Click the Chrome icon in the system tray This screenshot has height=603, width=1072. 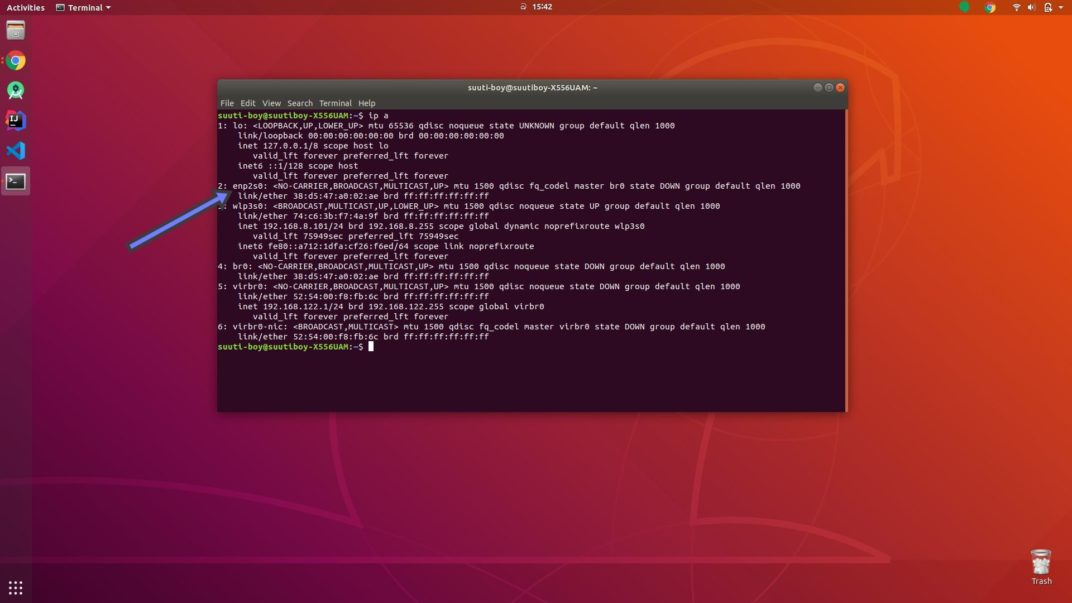click(x=990, y=7)
